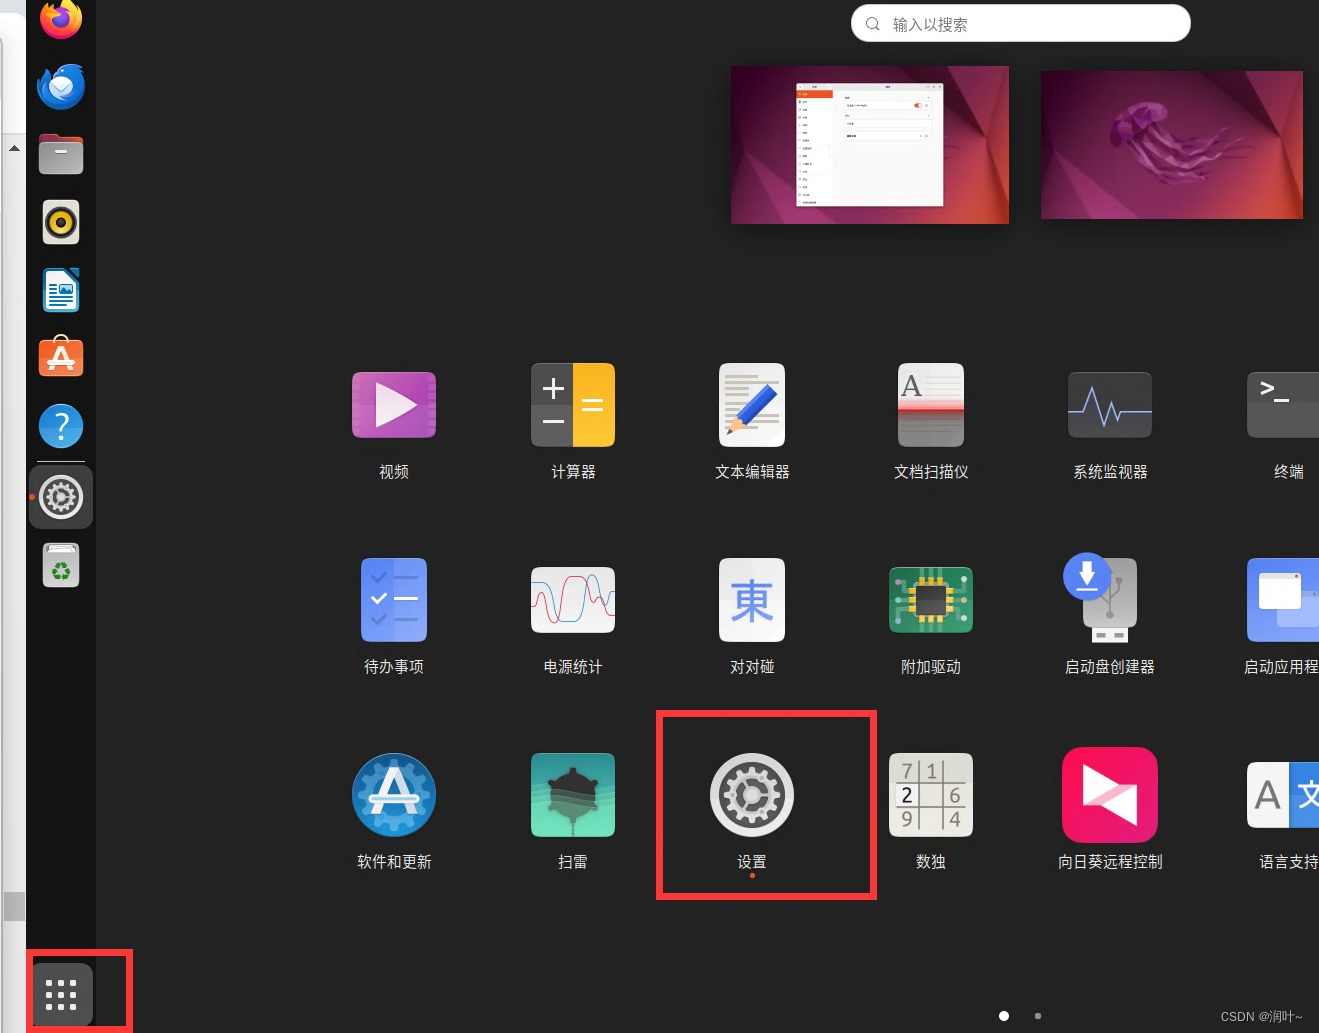Viewport: 1319px width, 1033px height.
Task: Open the 文本编辑器 text editor
Action: [x=752, y=405]
